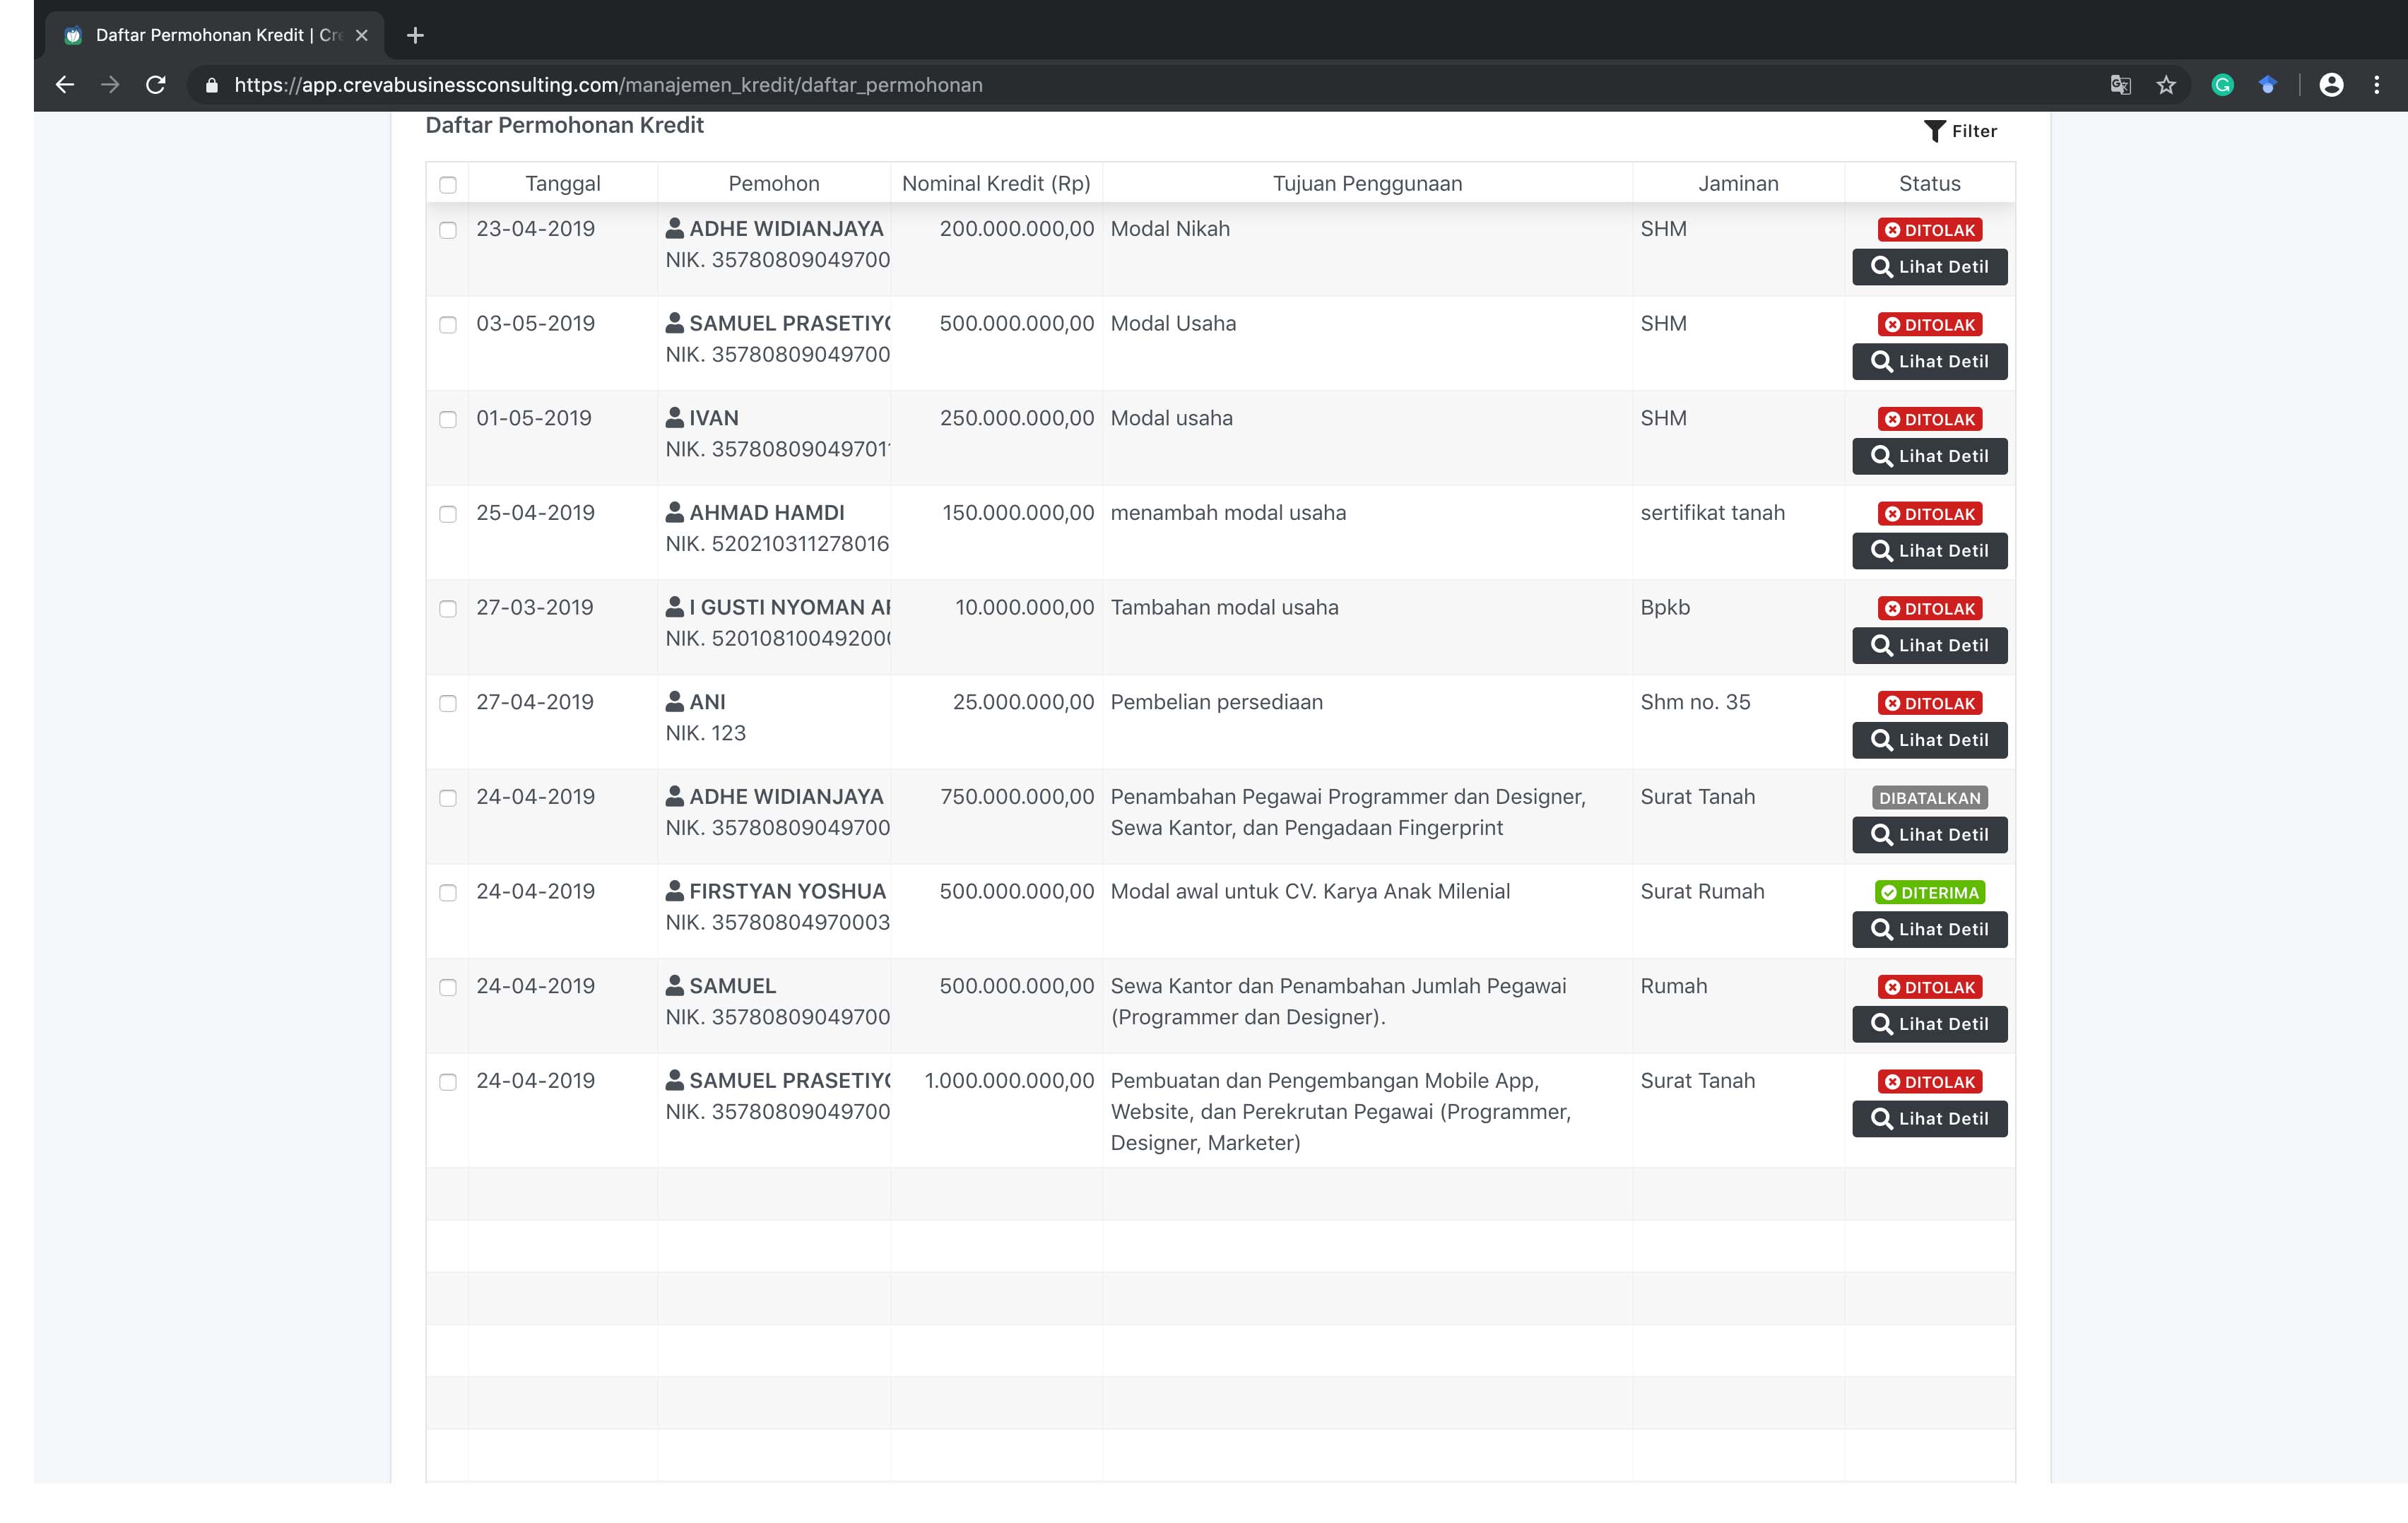Click the site padlock security icon

click(211, 85)
